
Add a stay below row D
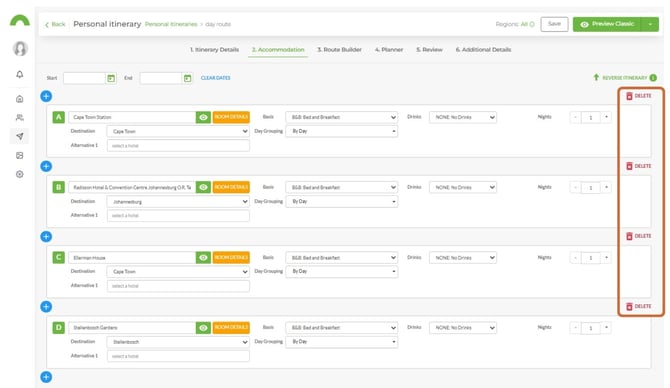(46, 377)
